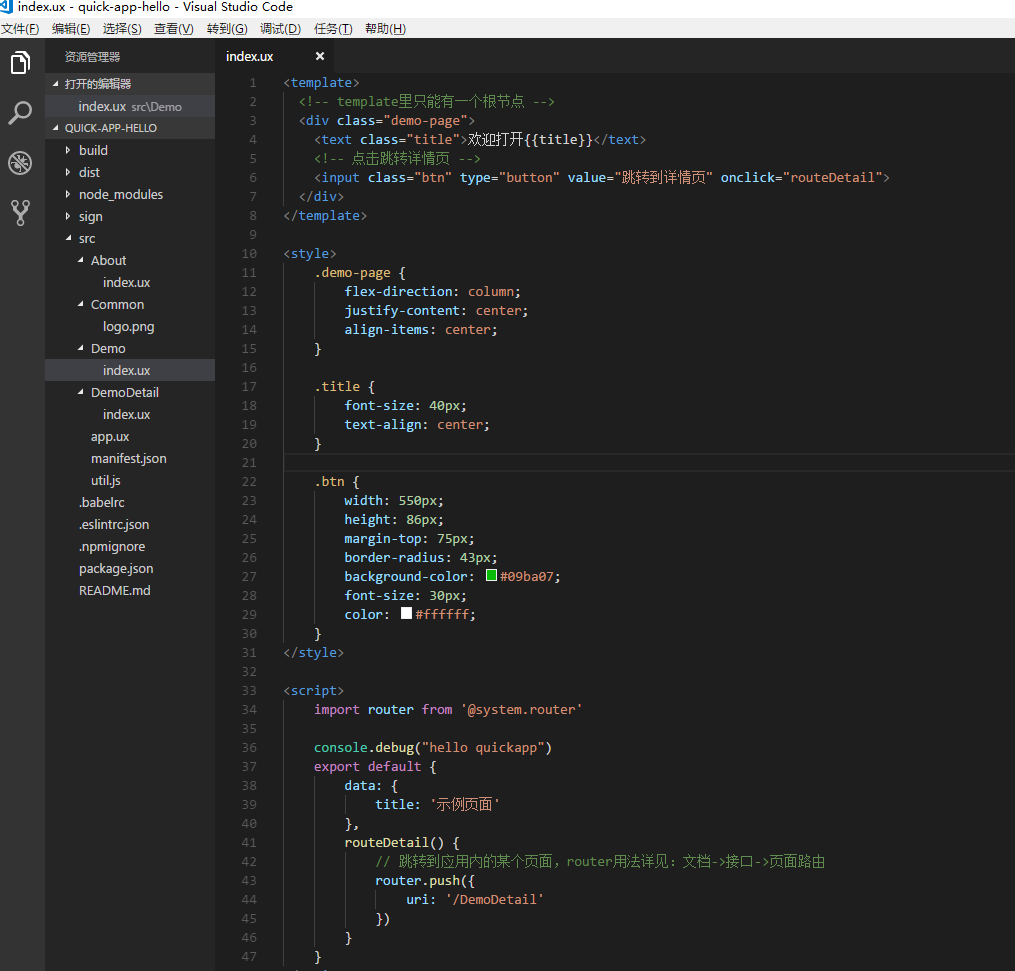Open the 任务(T) menu
This screenshot has height=971, width=1015.
[x=333, y=28]
